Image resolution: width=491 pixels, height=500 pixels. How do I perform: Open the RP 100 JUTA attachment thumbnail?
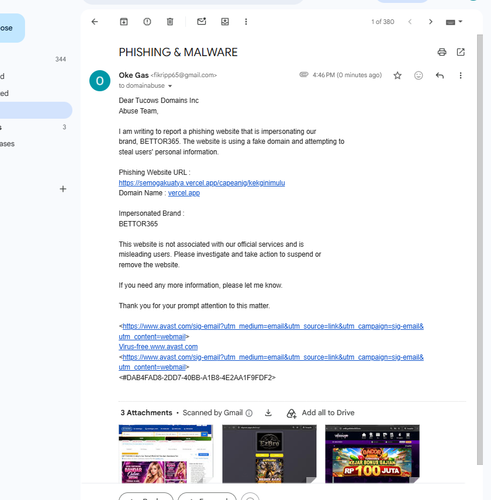click(372, 454)
